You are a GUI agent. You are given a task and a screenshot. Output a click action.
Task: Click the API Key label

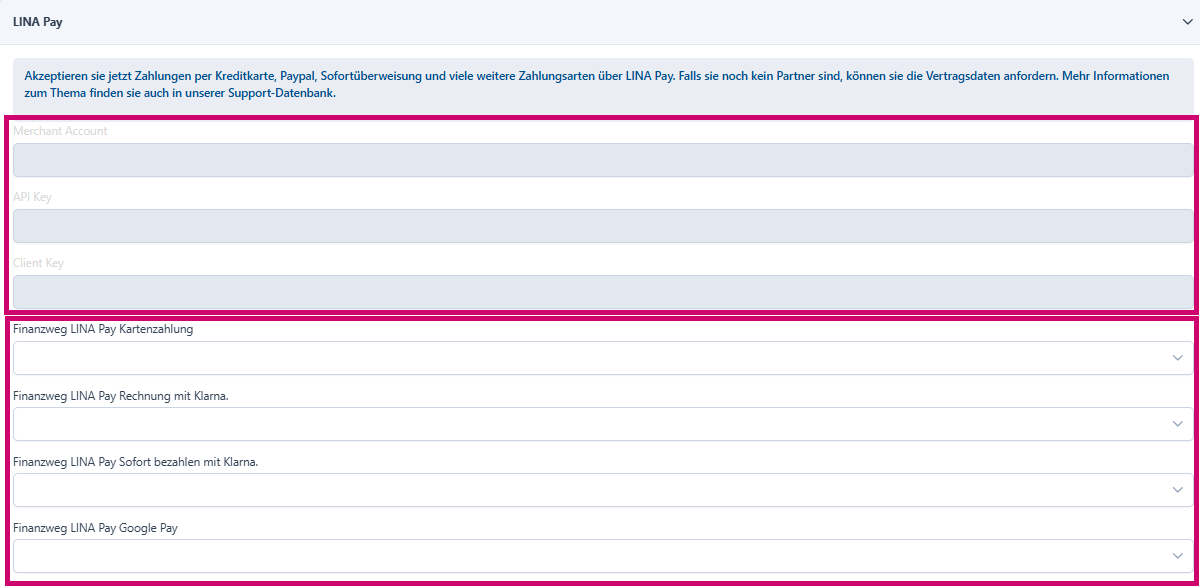tap(32, 197)
